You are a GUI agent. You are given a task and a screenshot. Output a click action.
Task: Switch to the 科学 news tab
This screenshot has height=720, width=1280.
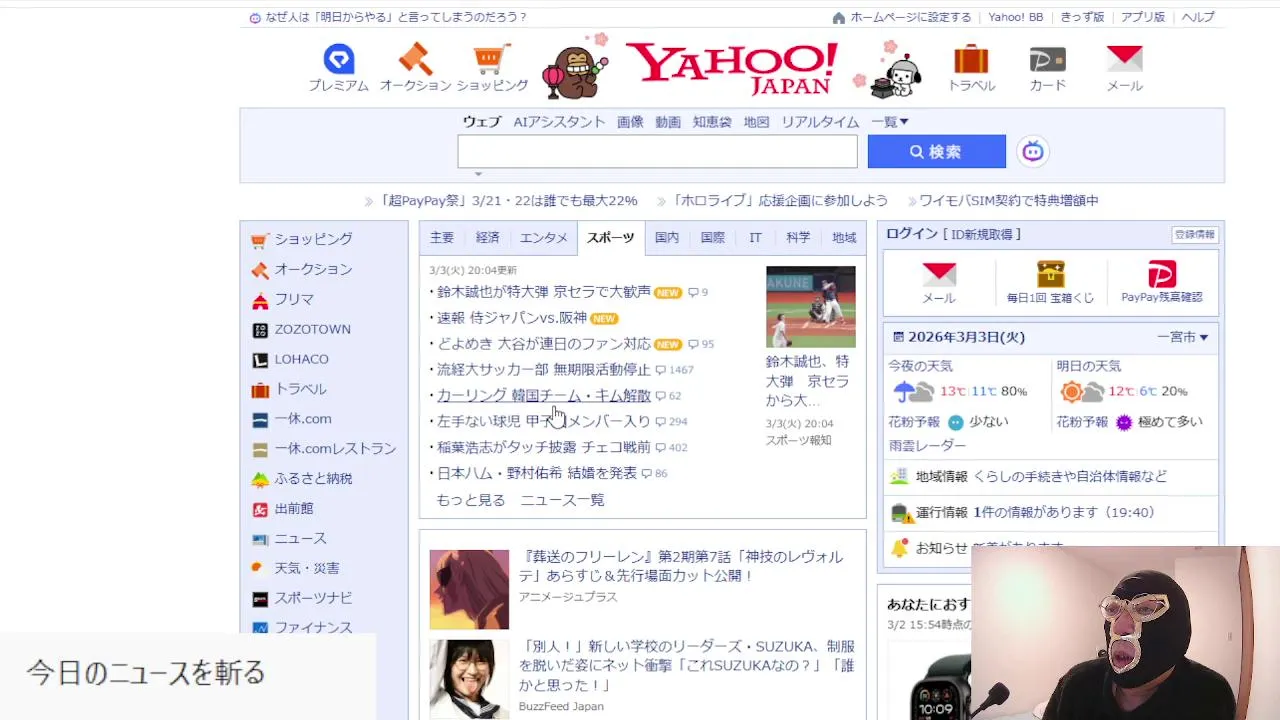(x=798, y=238)
